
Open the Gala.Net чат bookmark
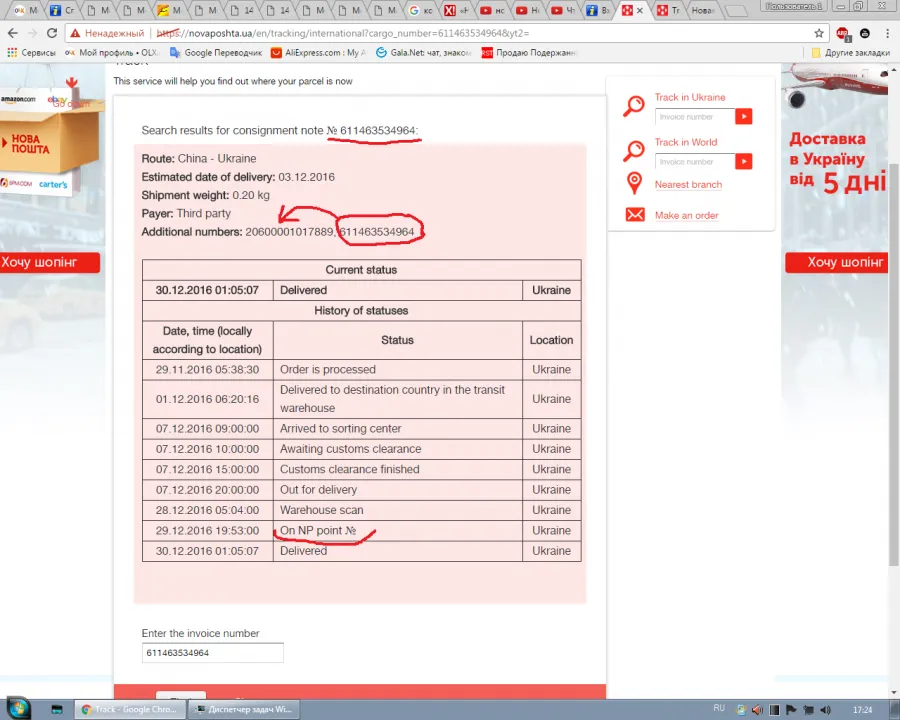(424, 52)
